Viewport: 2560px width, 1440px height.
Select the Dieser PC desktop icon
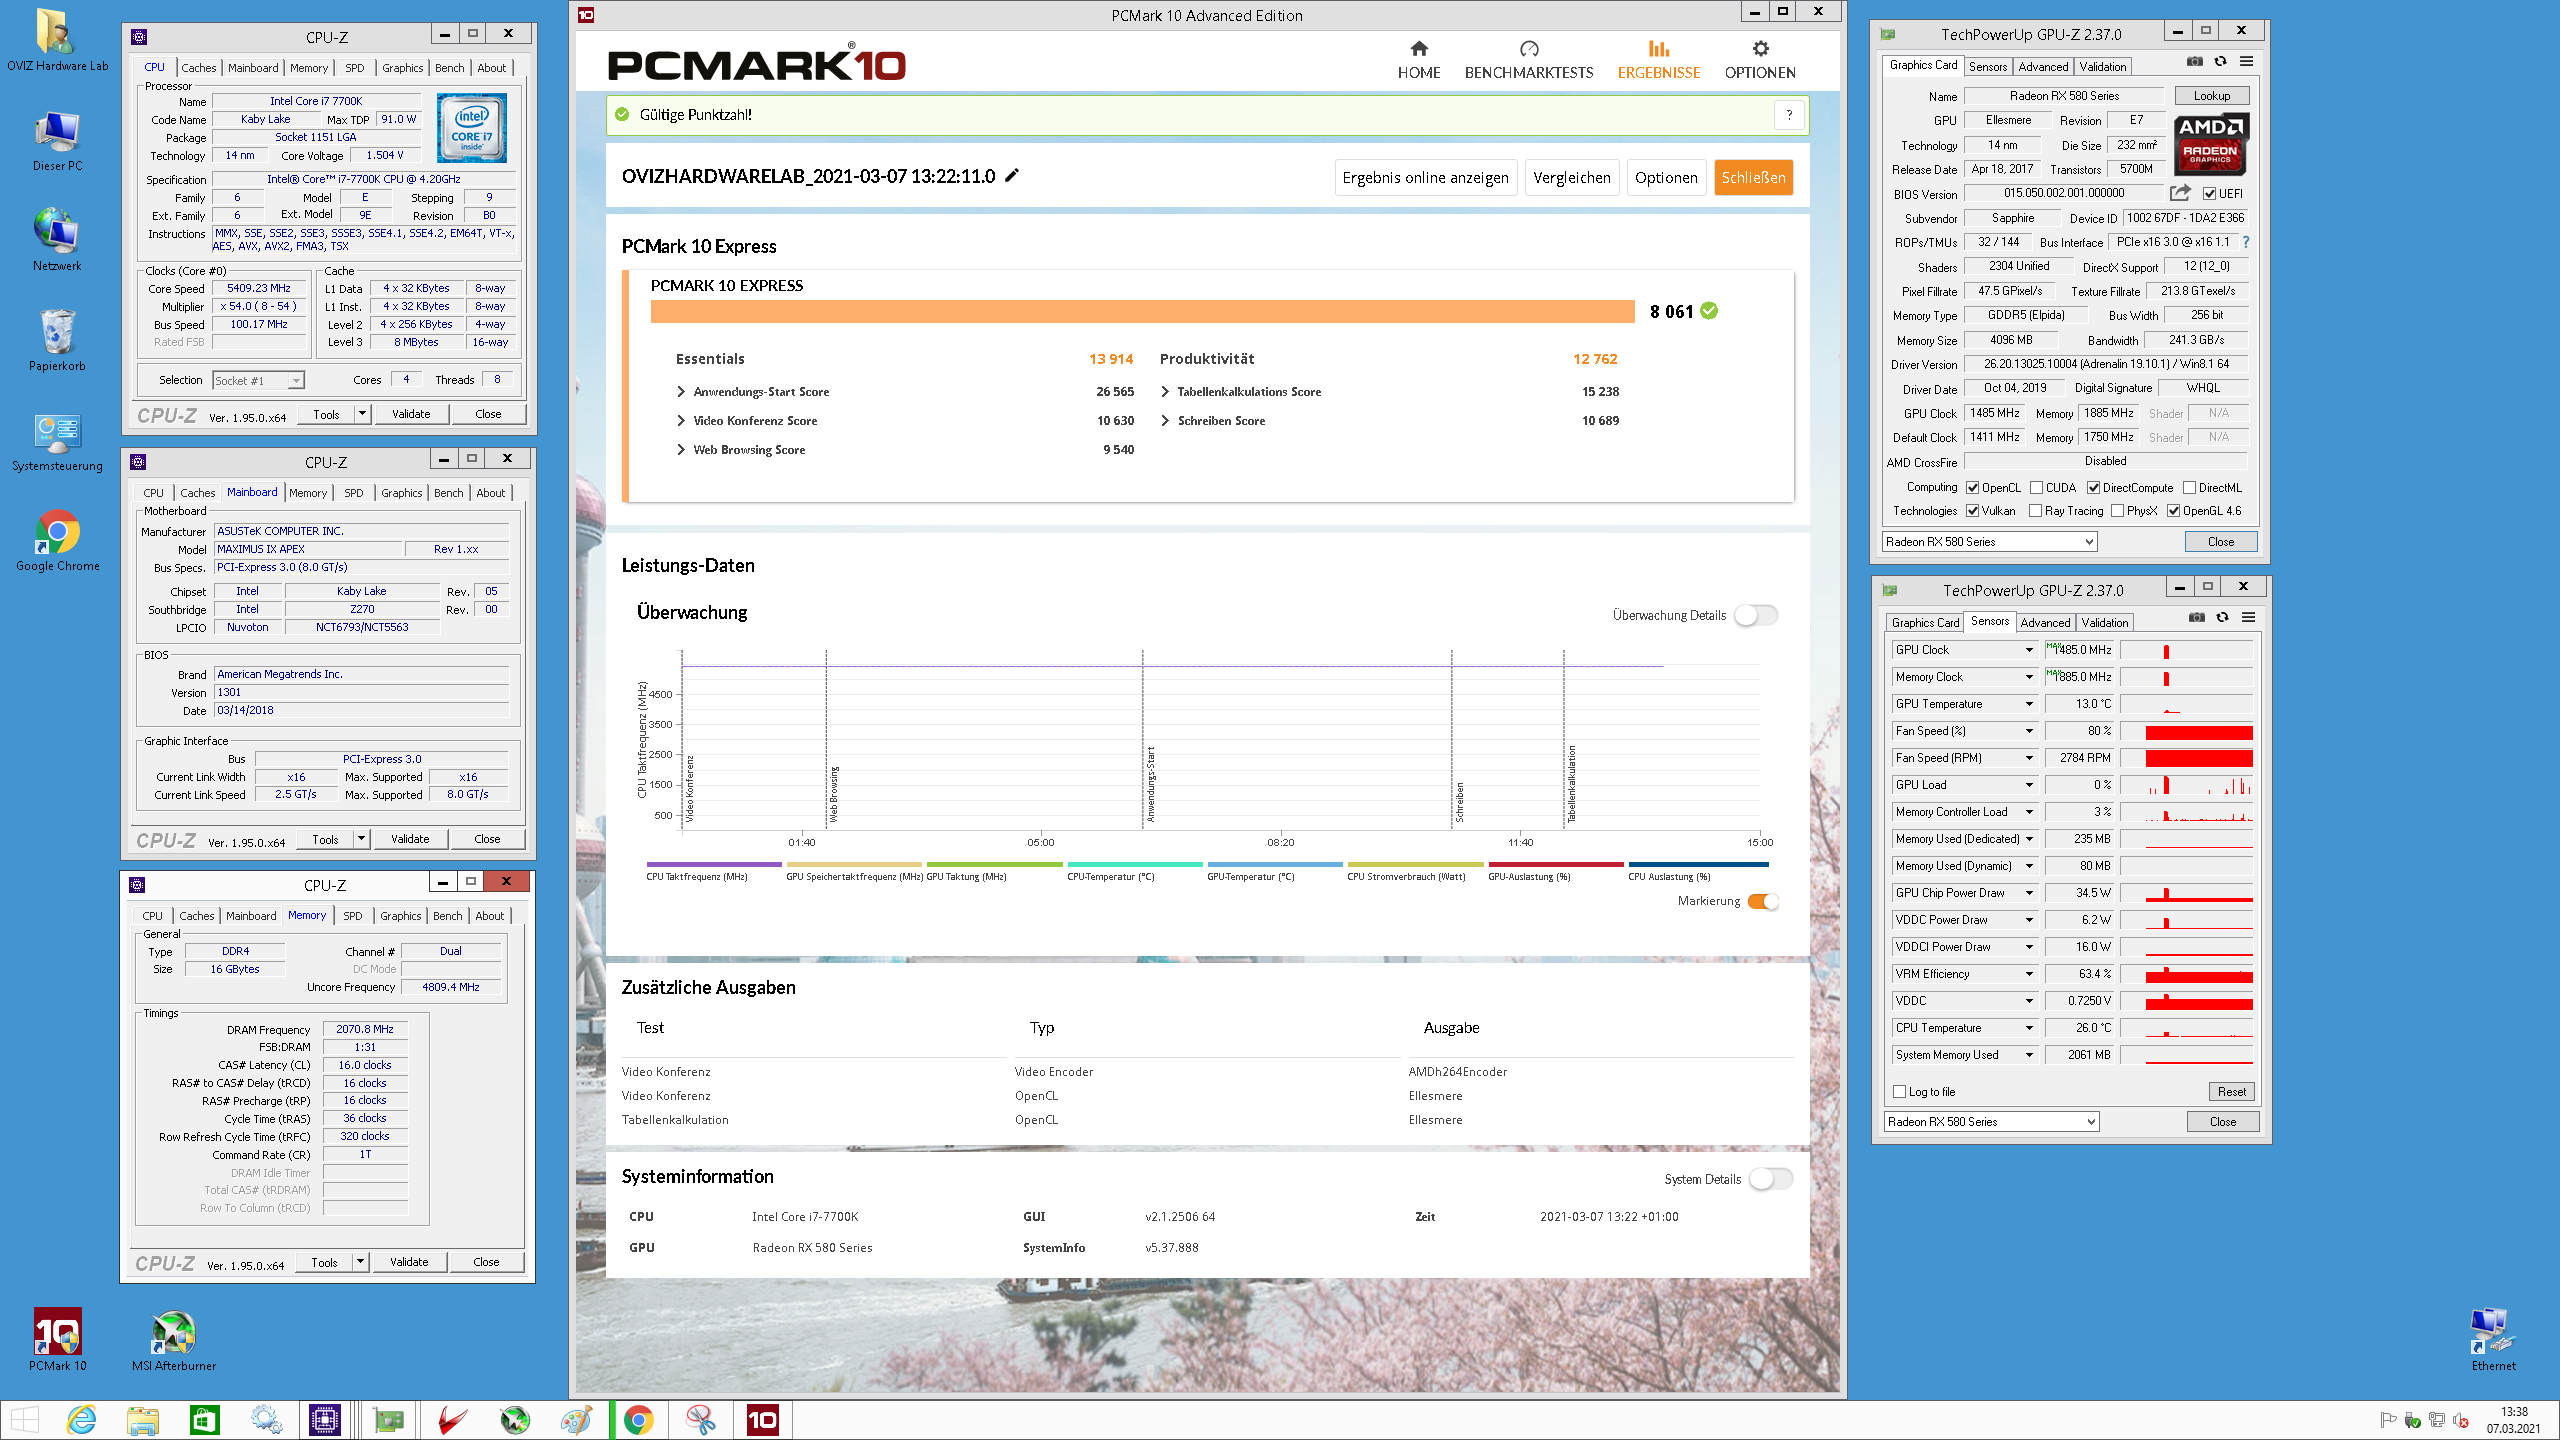coord(57,140)
